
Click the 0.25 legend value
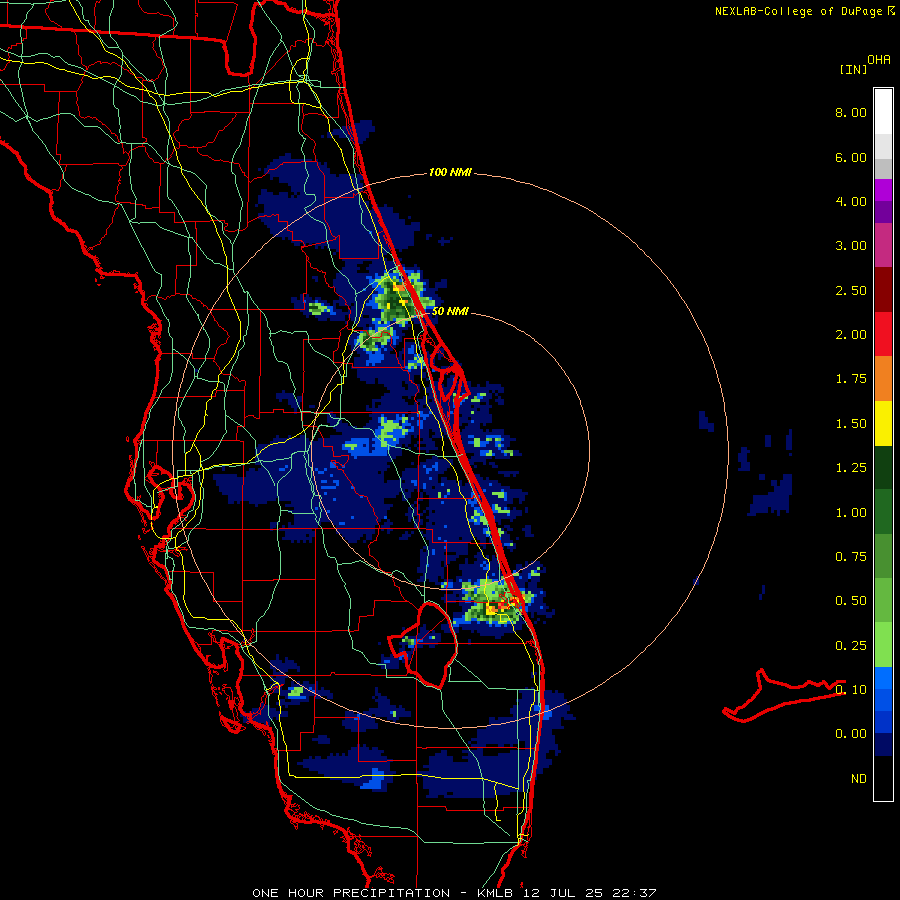point(851,646)
